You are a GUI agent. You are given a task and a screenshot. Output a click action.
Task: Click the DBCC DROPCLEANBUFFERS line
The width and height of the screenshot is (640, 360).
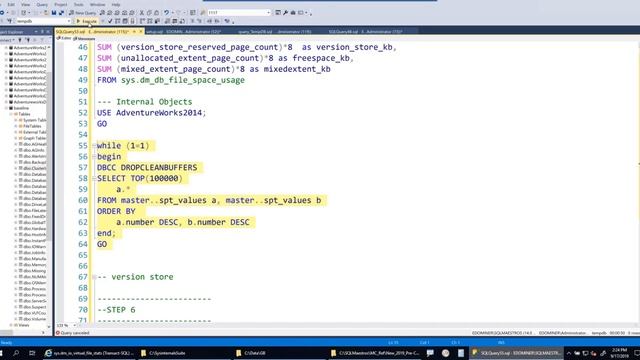click(x=147, y=167)
